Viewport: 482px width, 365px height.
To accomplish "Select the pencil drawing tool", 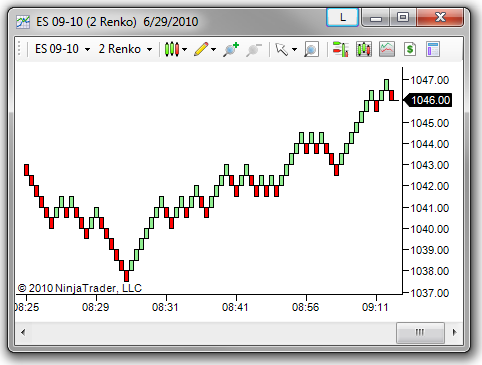I will (201, 49).
